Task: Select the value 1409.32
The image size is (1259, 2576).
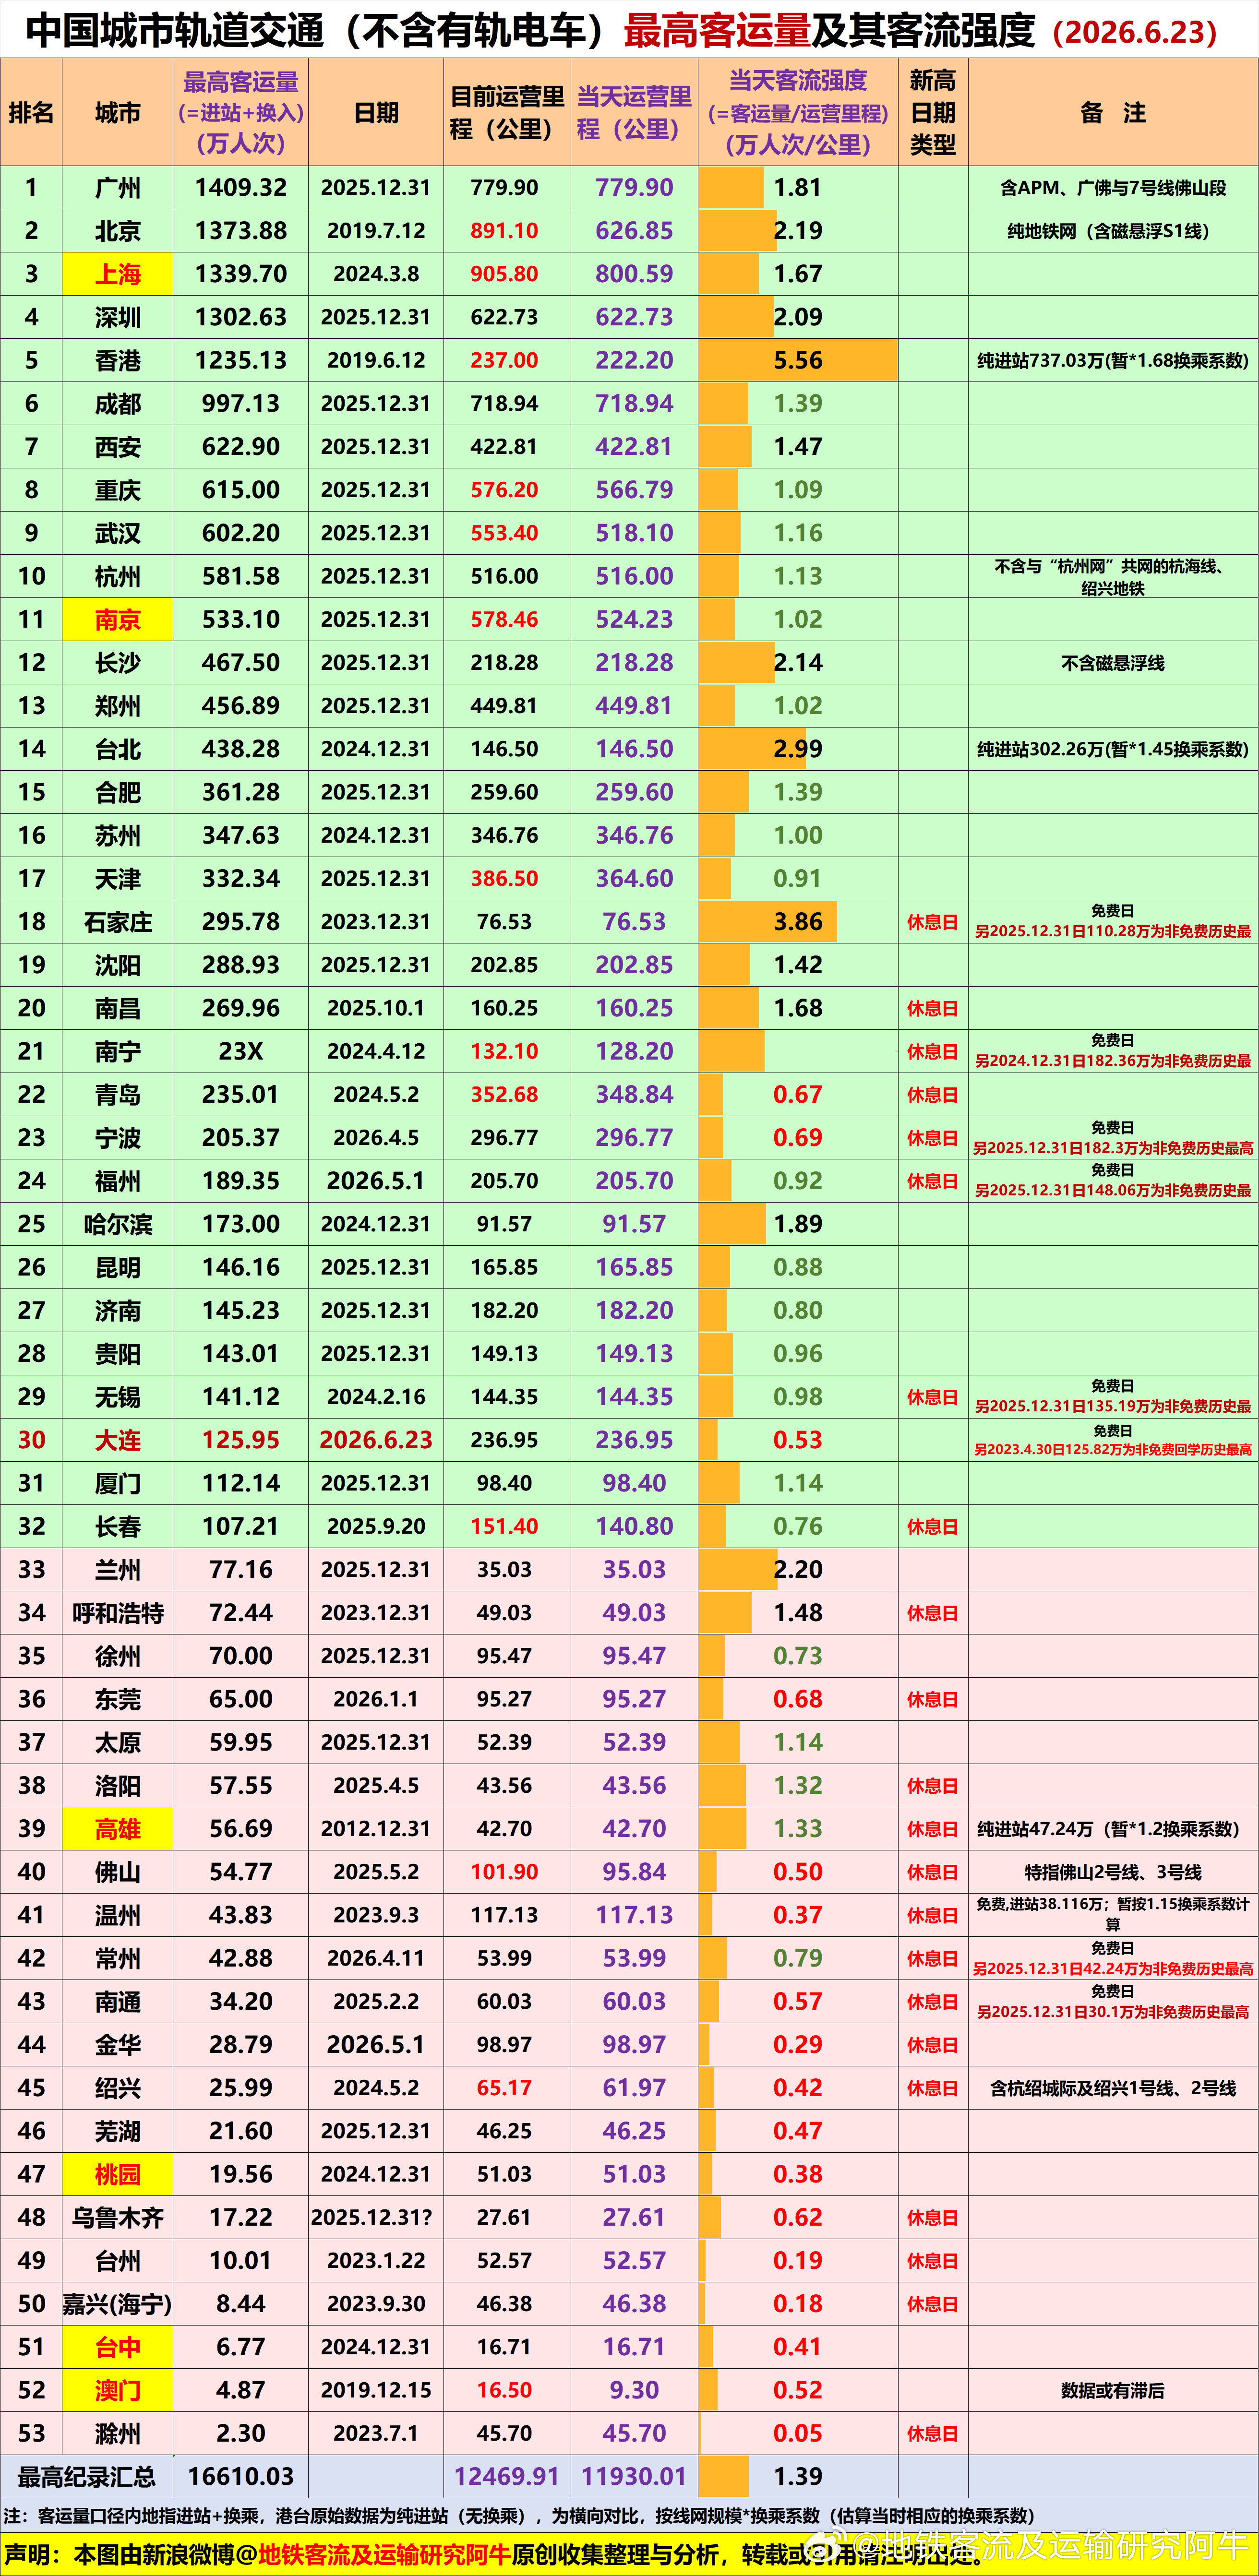Action: pos(241,188)
